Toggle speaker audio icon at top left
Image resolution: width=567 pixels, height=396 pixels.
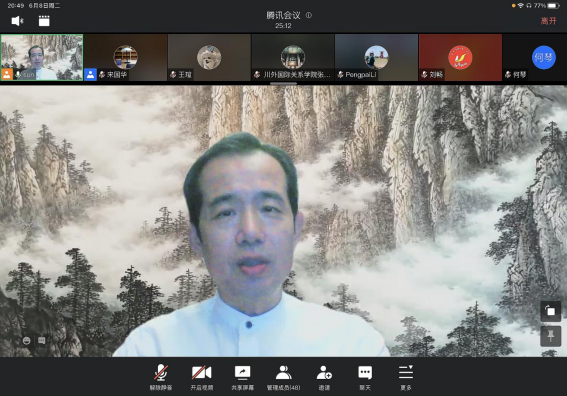pyautogui.click(x=17, y=21)
